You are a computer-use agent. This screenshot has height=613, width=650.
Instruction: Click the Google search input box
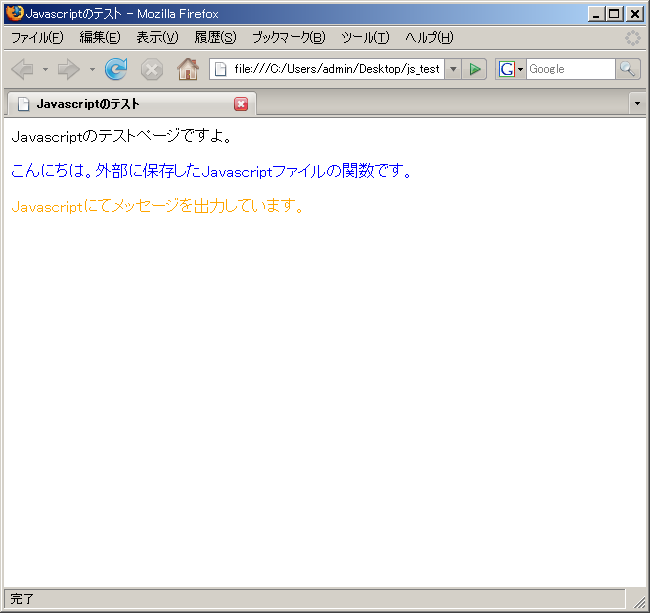click(570, 69)
